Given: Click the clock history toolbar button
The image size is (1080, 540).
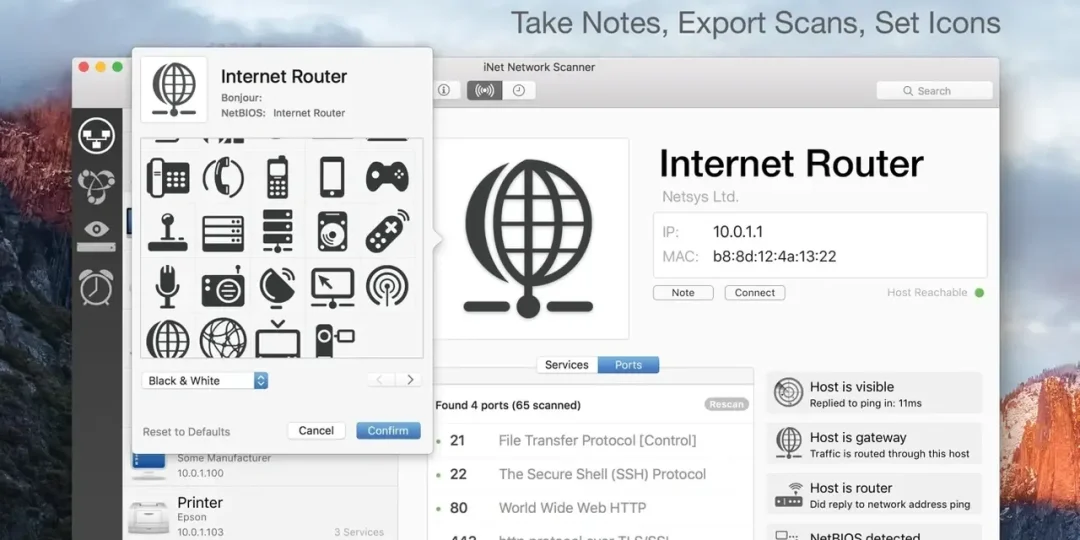Looking at the screenshot, I should [x=519, y=90].
